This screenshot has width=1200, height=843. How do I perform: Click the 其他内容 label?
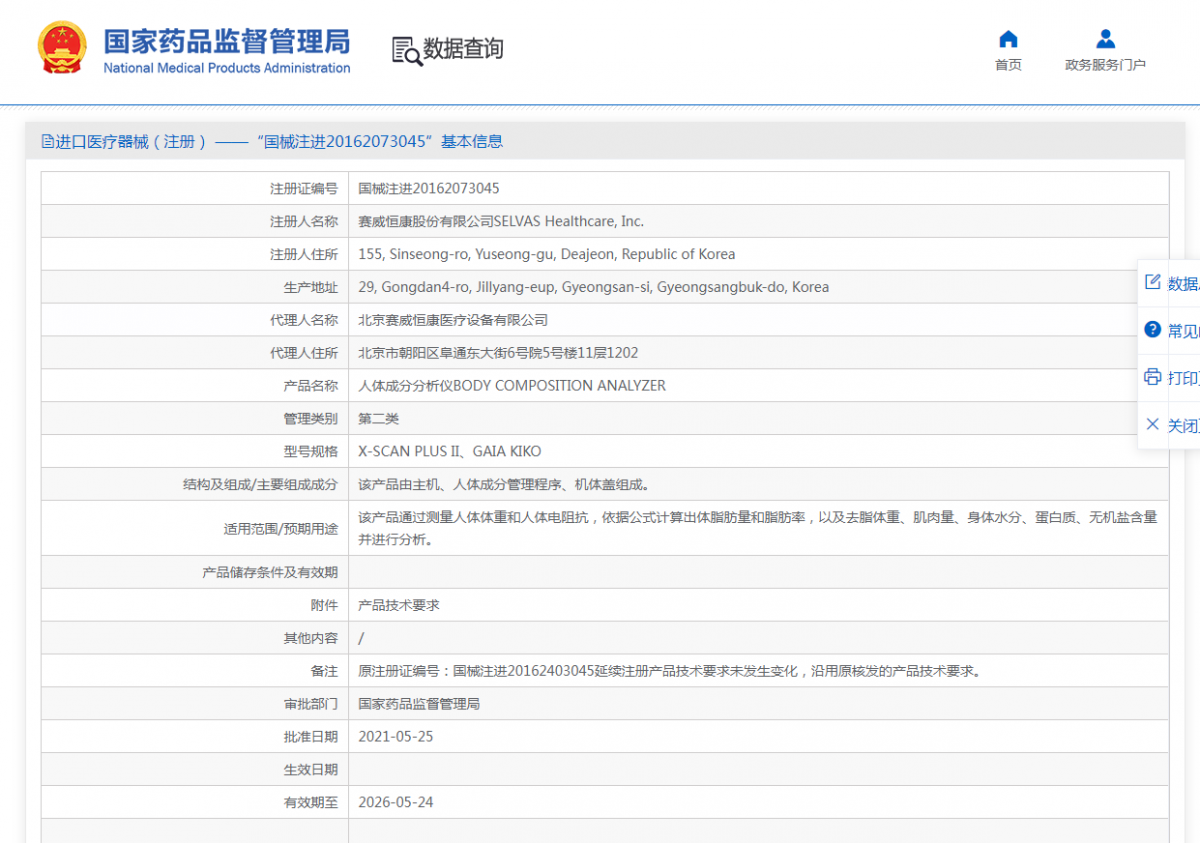[x=311, y=638]
